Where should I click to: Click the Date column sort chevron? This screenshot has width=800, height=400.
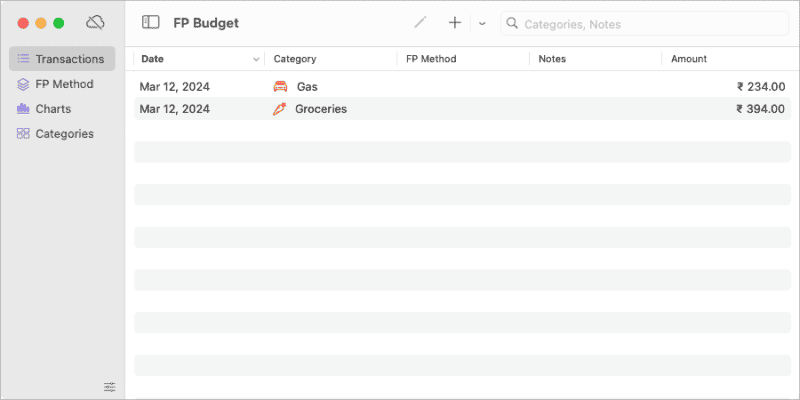pos(257,60)
